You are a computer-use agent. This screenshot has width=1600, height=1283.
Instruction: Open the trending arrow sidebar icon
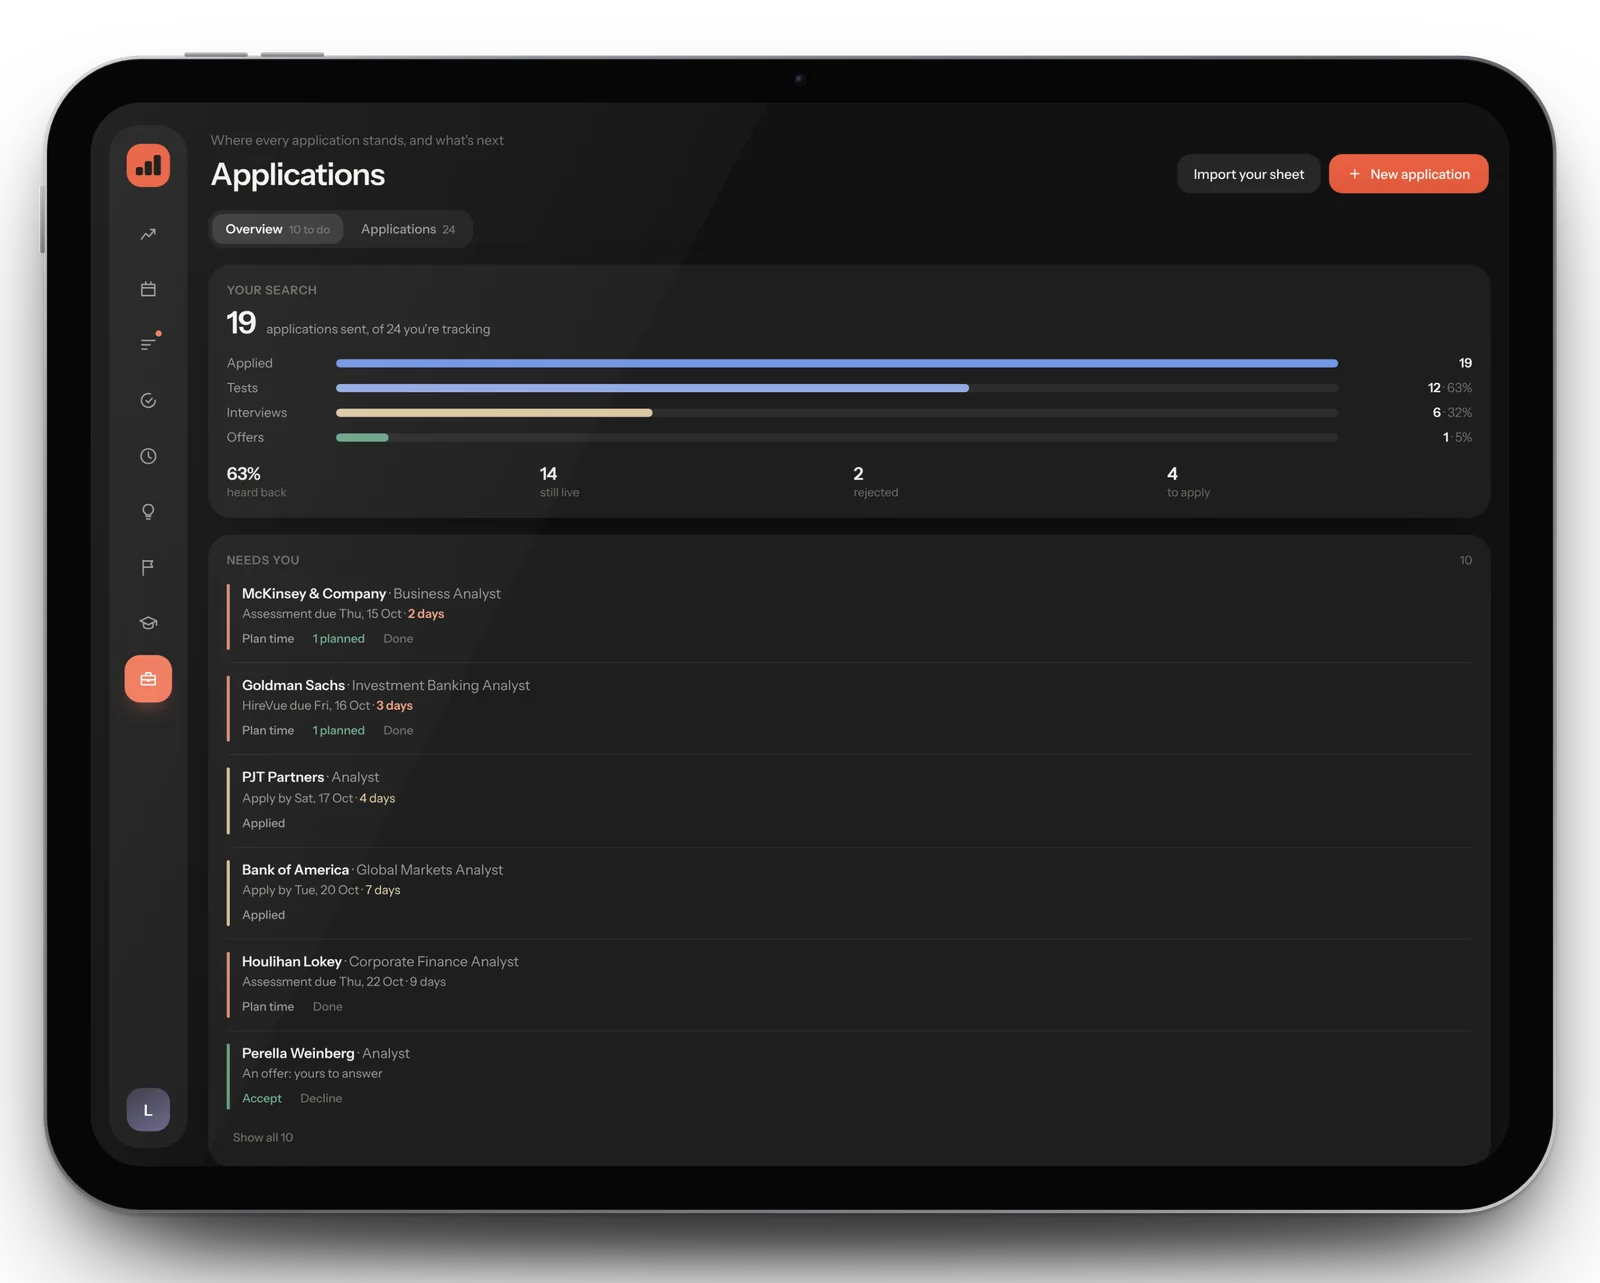[x=148, y=234]
